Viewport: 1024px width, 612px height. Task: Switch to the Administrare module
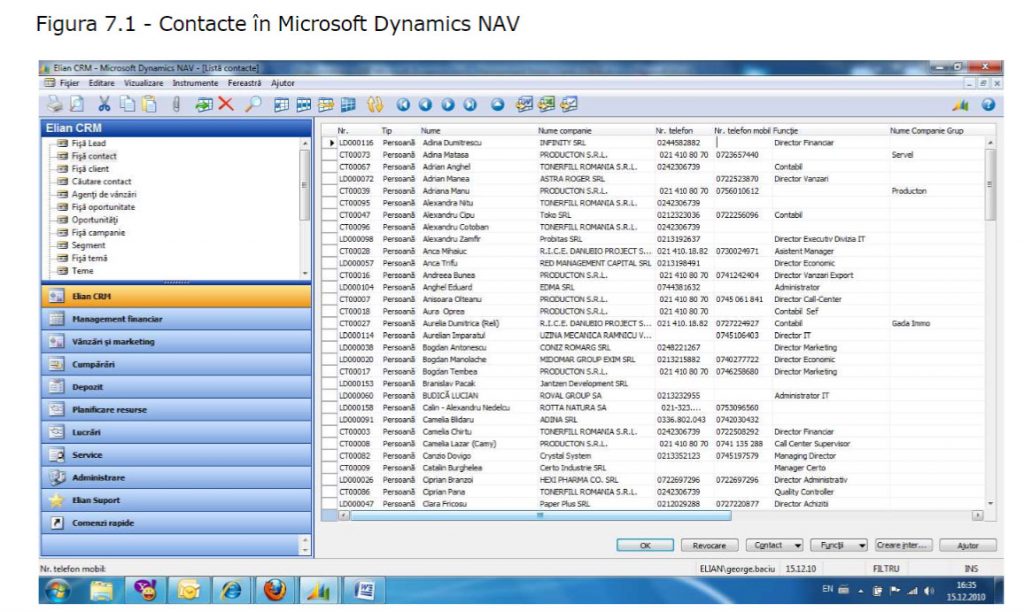point(176,477)
